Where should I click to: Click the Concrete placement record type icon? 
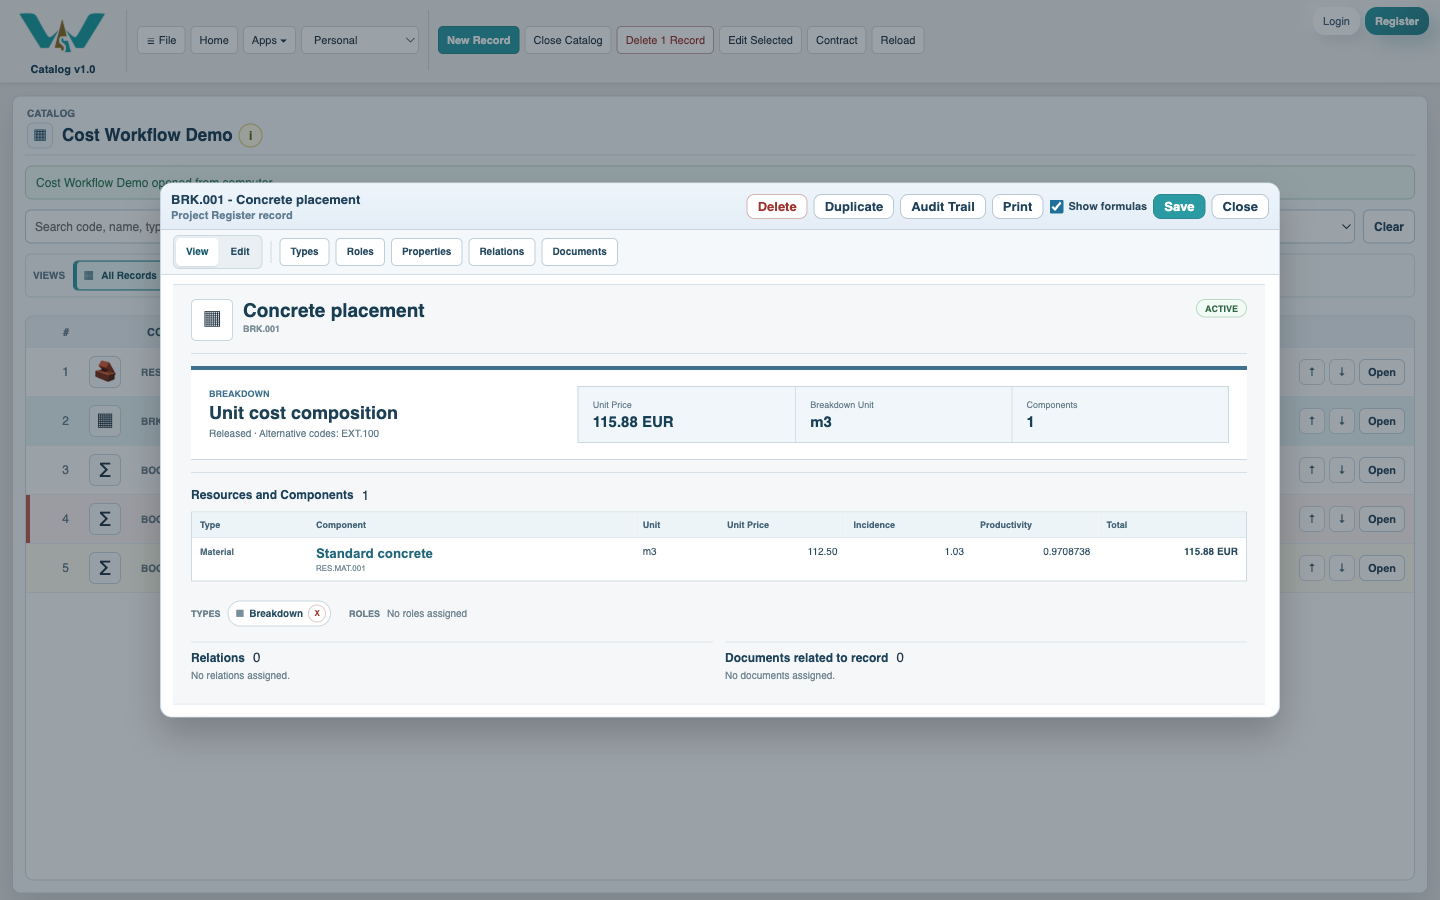click(212, 320)
